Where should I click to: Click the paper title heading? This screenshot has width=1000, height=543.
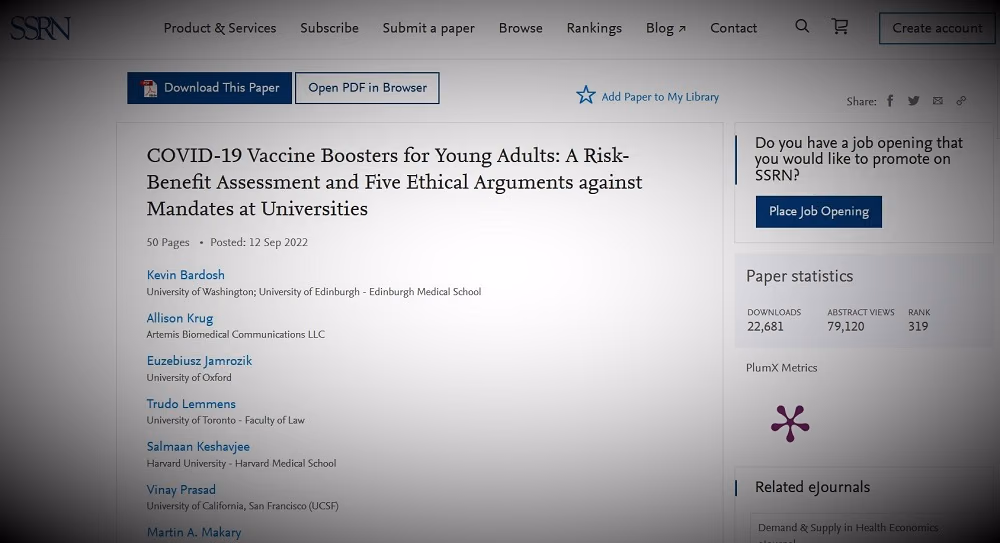pos(394,182)
